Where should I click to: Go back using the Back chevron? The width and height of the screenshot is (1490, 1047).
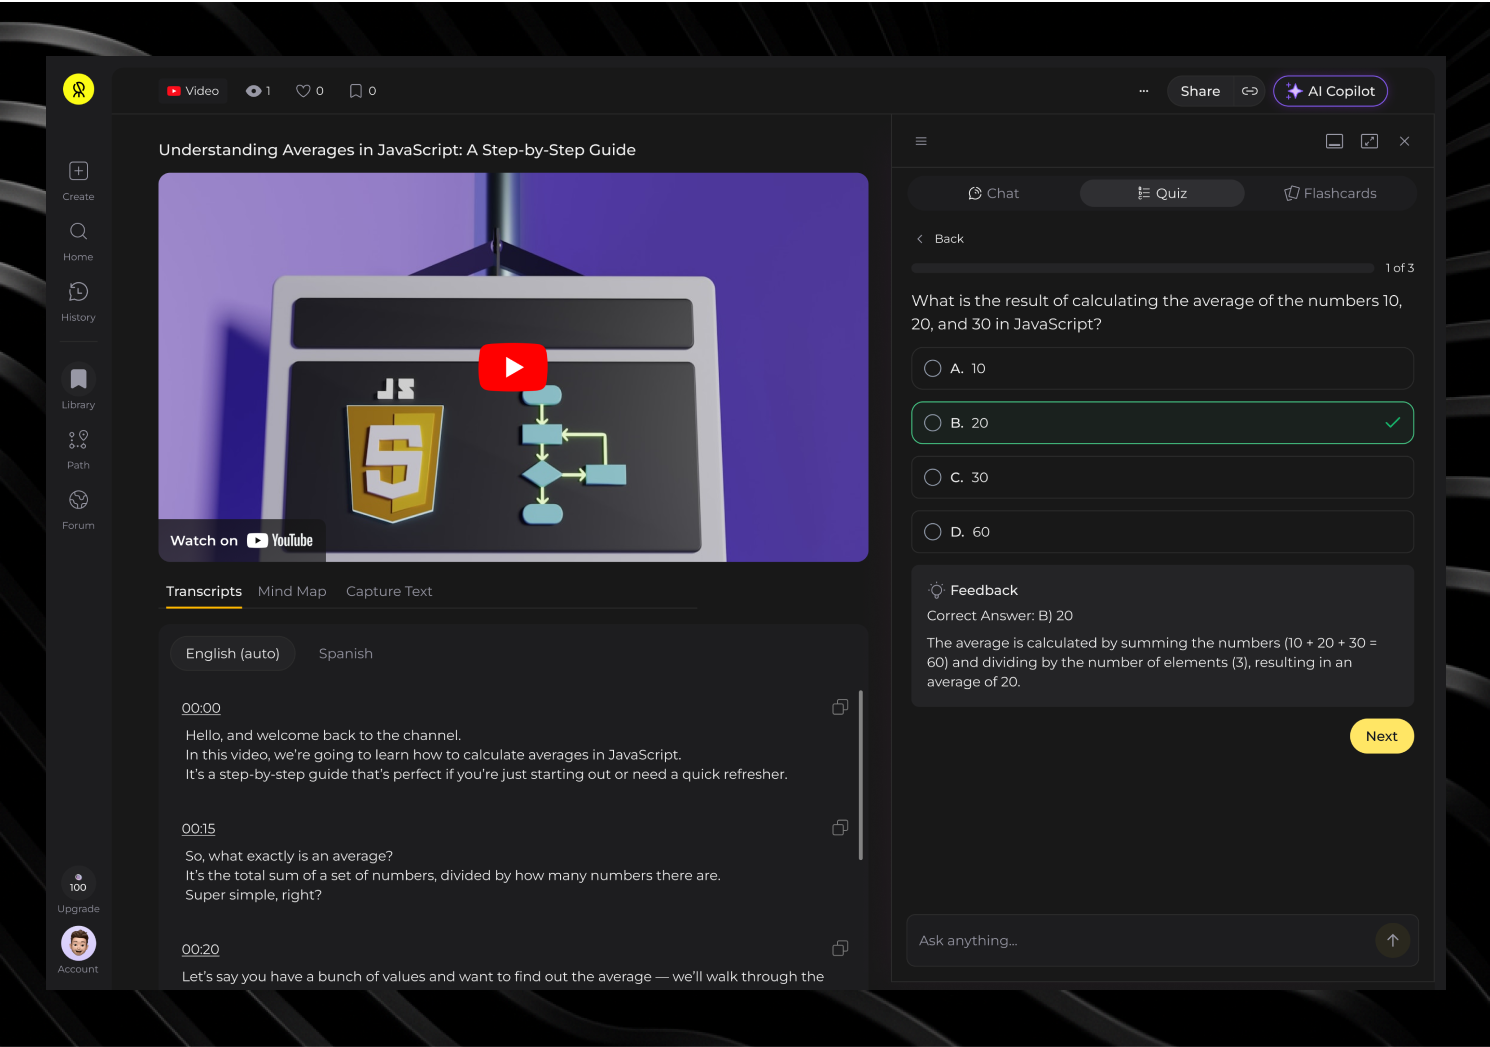(921, 239)
